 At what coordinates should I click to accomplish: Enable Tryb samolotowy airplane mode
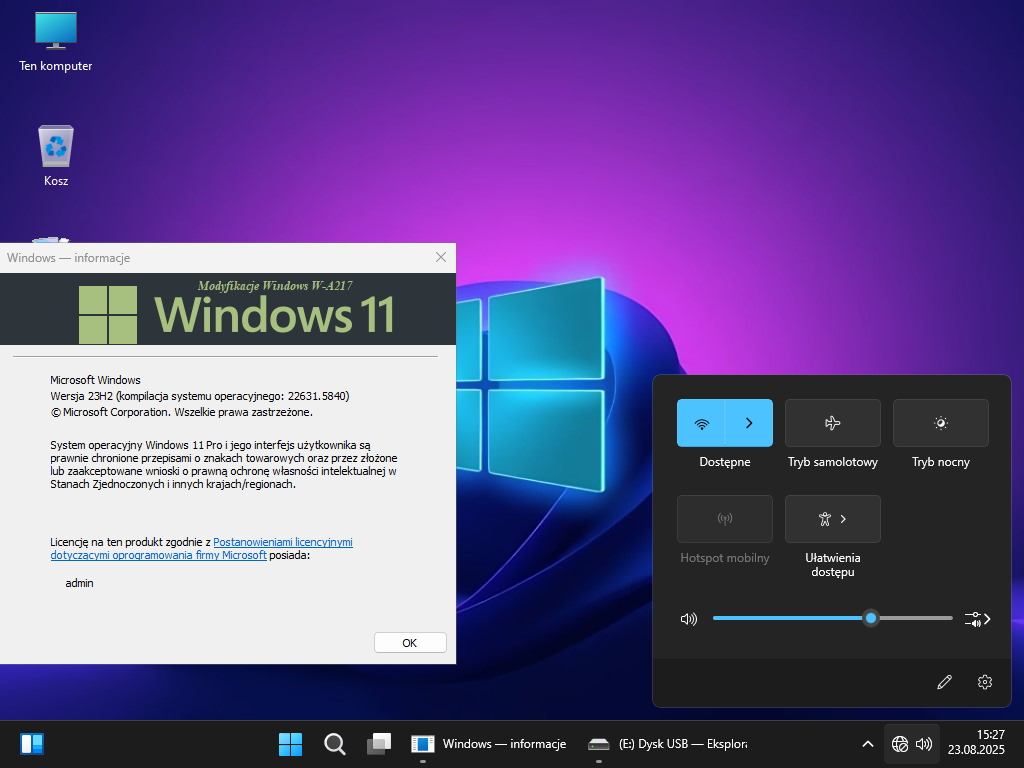click(832, 423)
